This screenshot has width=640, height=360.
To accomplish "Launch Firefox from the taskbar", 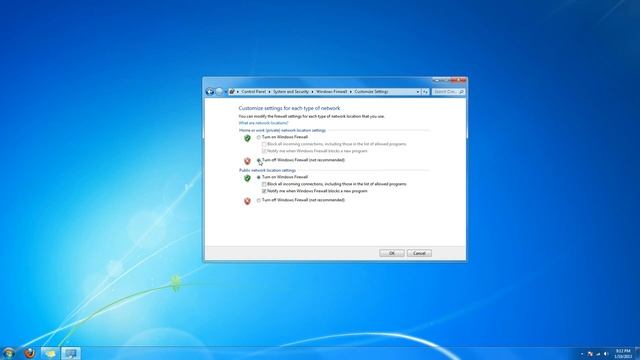I will tap(29, 353).
